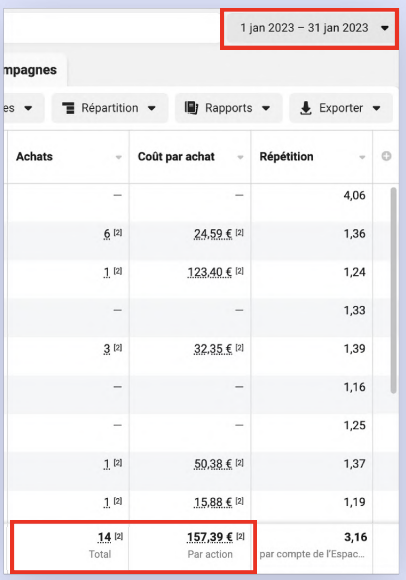Image resolution: width=406 pixels, height=580 pixels.
Task: Click the Répétition value 1,25
Action: click(354, 425)
